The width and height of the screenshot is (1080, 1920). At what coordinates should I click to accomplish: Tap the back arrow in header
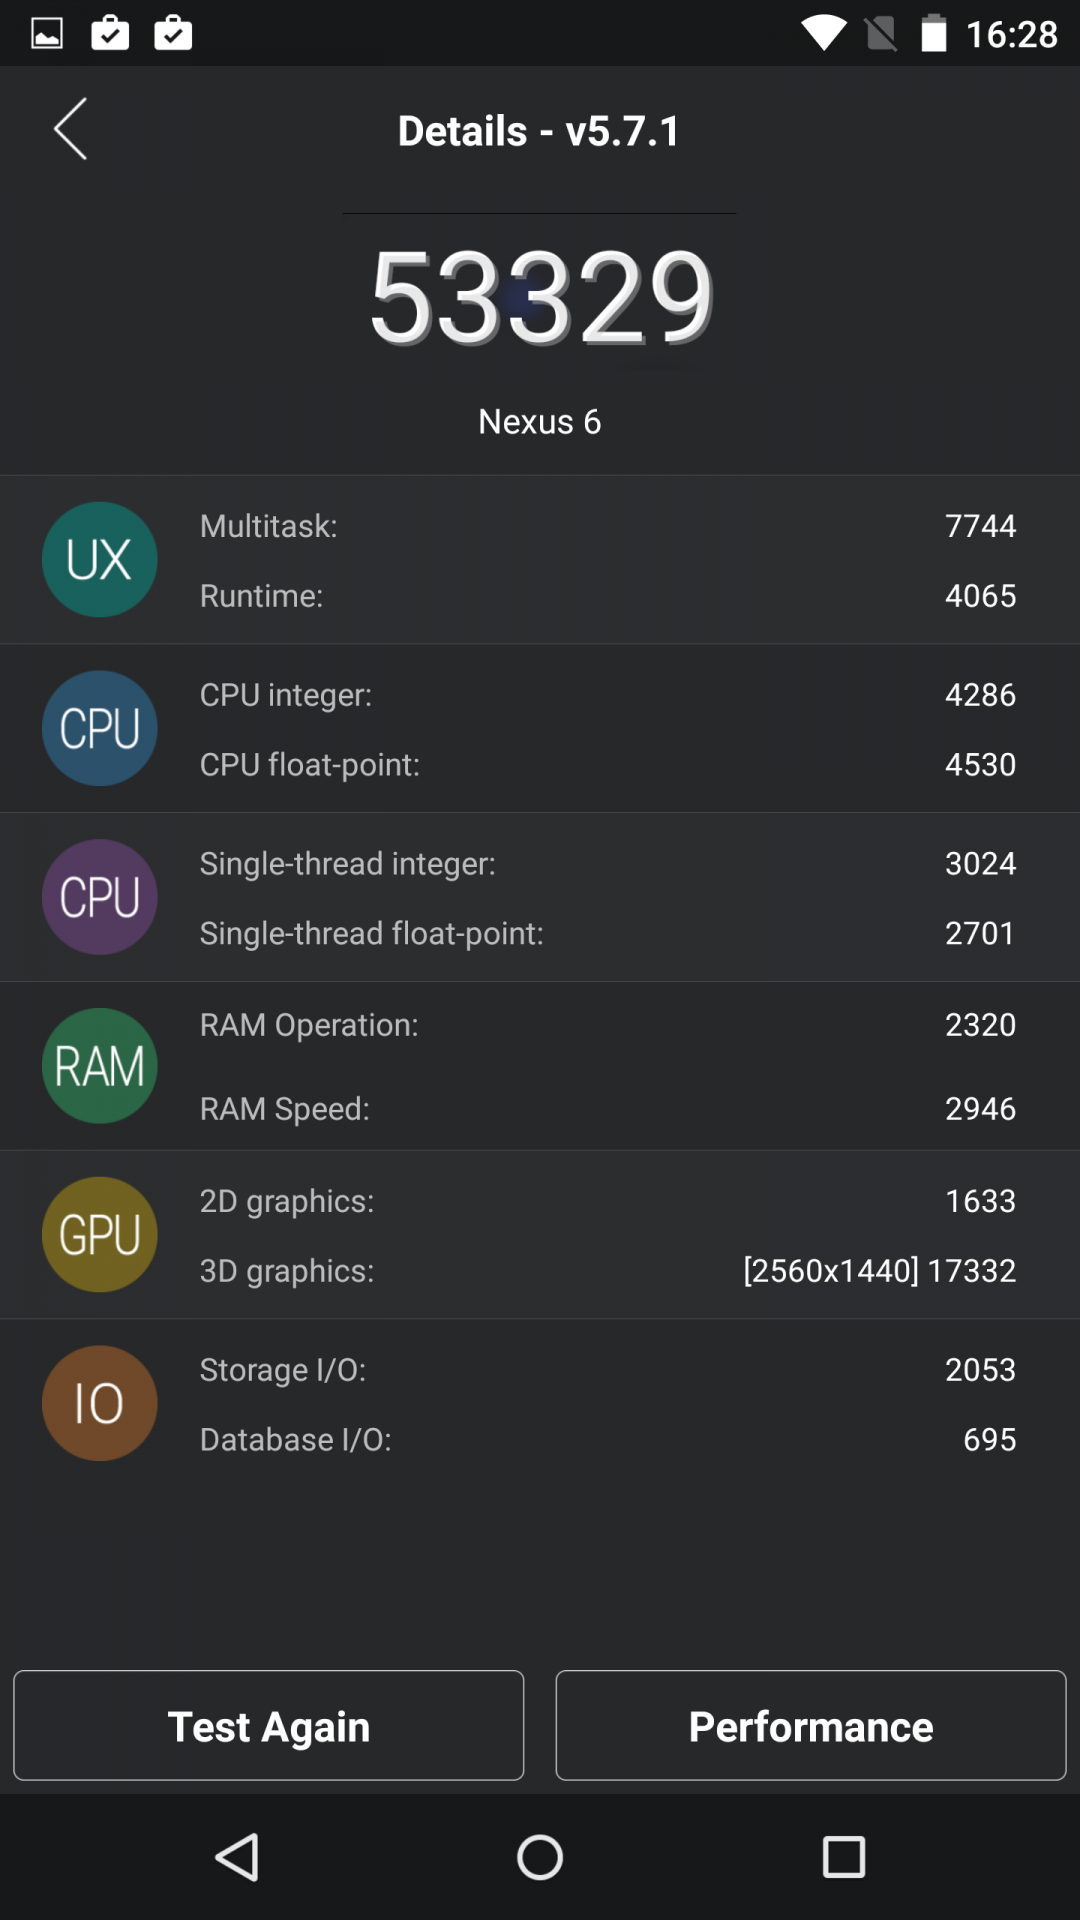pos(70,129)
